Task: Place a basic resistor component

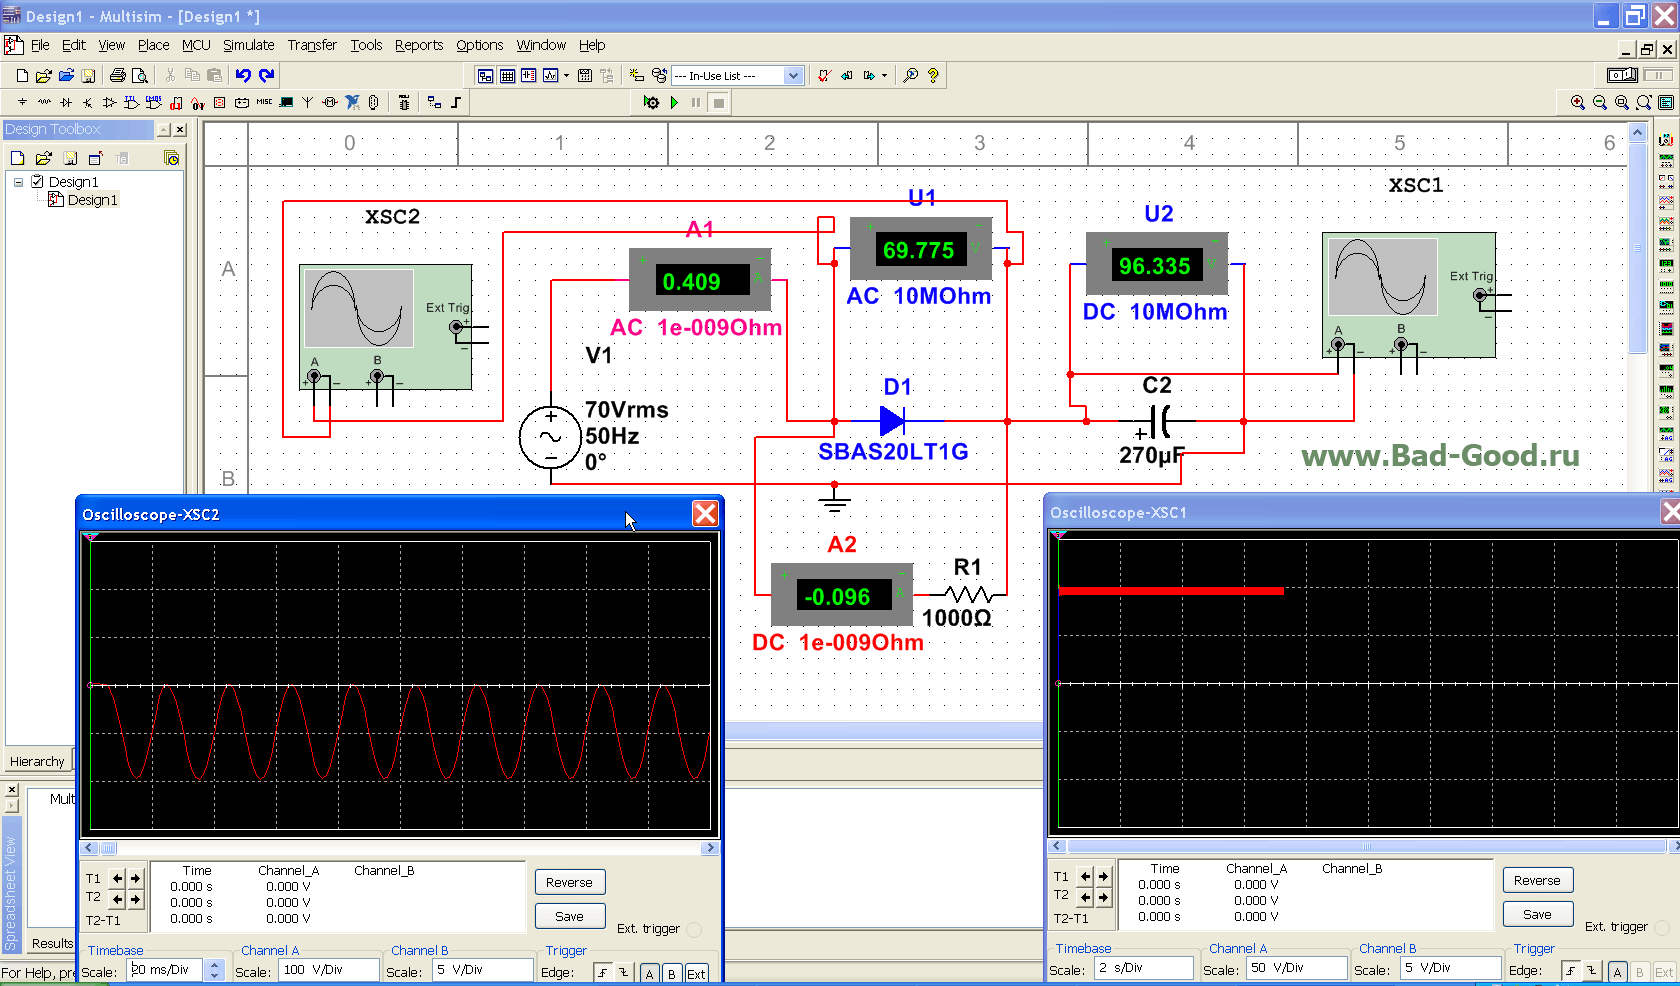Action: point(44,102)
